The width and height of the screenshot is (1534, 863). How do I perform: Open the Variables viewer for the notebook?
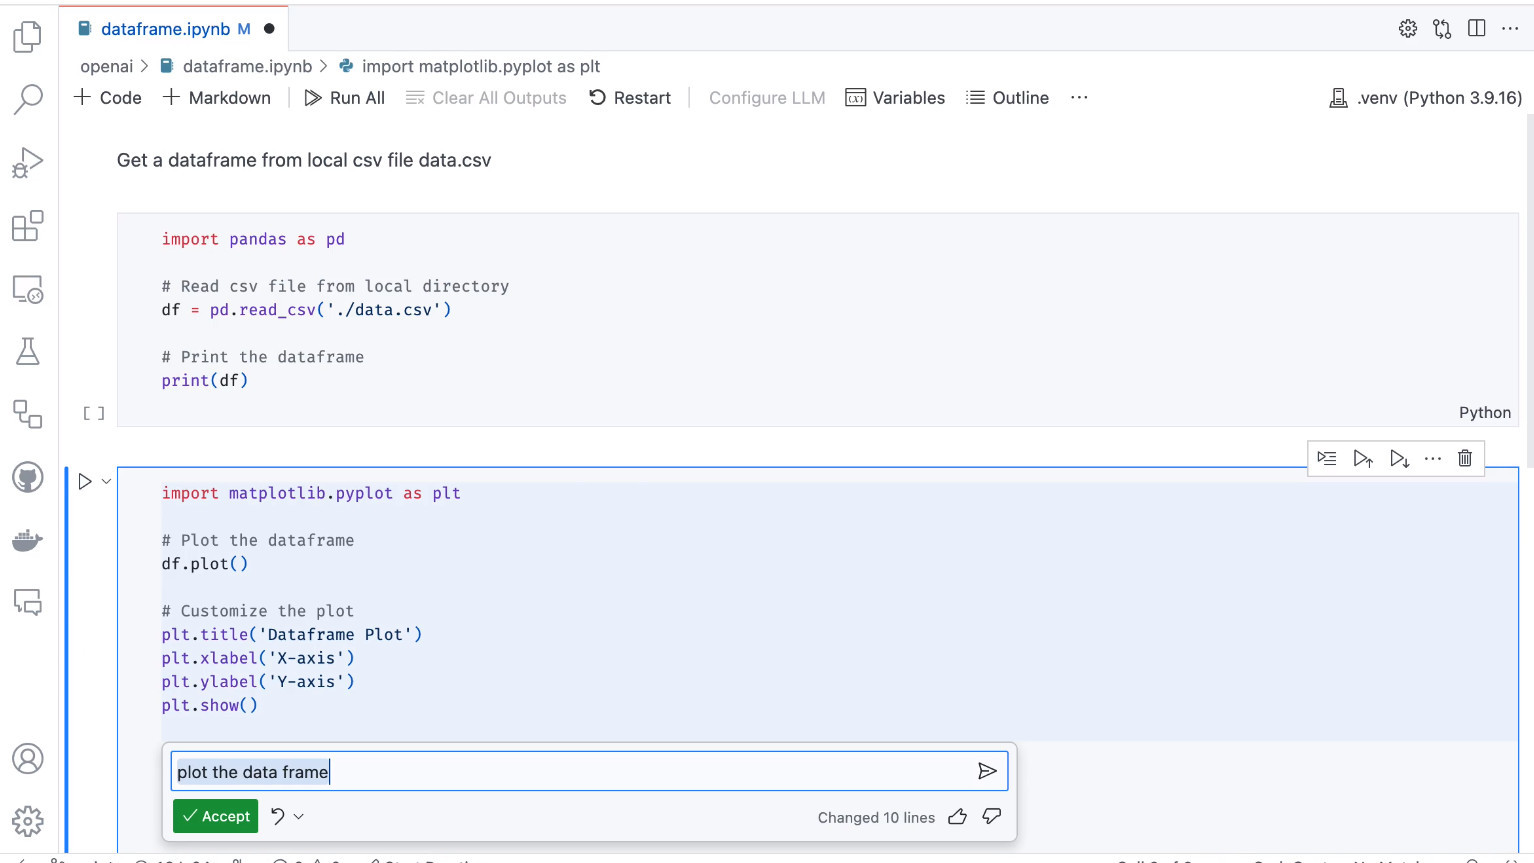pyautogui.click(x=894, y=97)
